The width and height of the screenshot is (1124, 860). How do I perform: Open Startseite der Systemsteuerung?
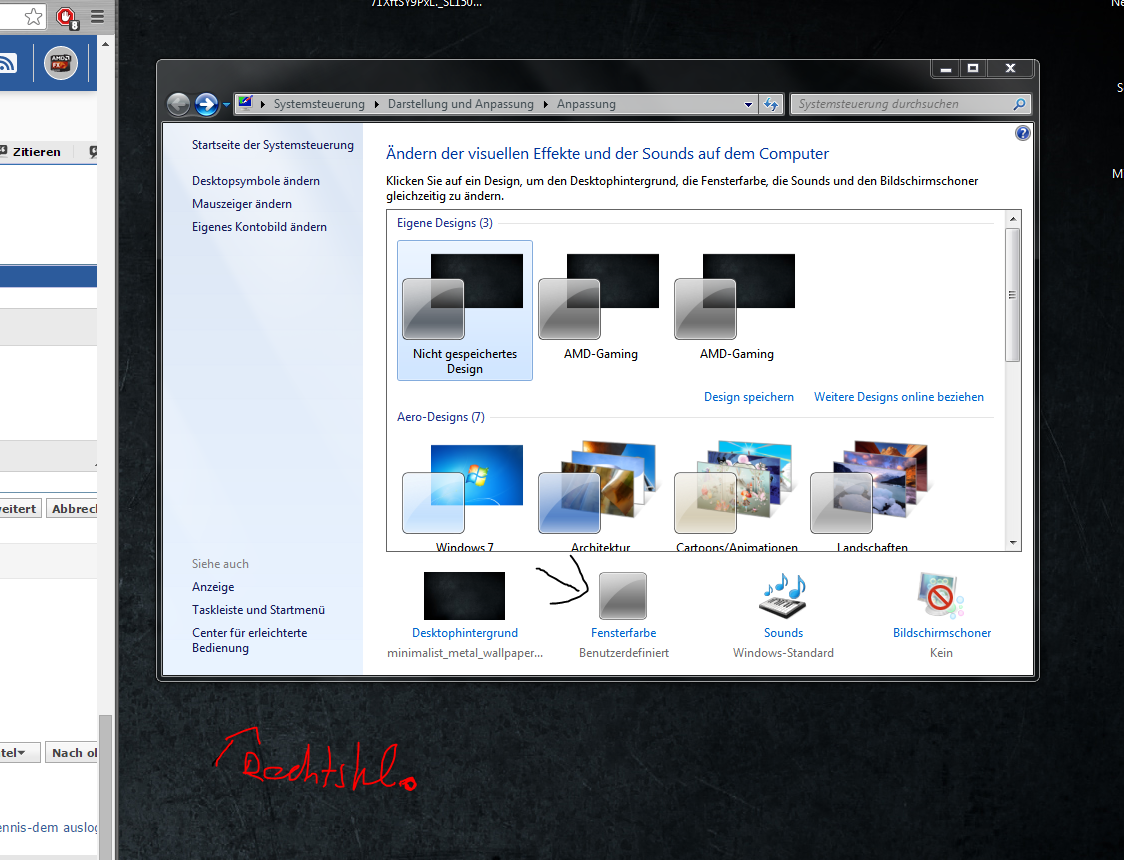pos(273,145)
